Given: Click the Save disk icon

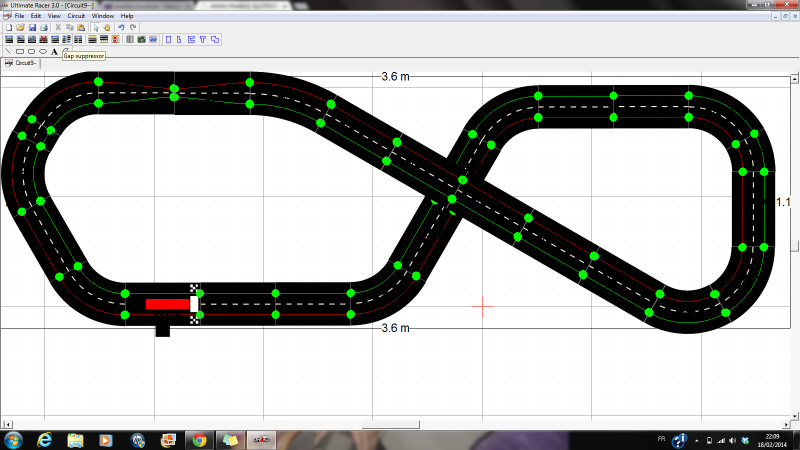Looking at the screenshot, I should pyautogui.click(x=31, y=27).
